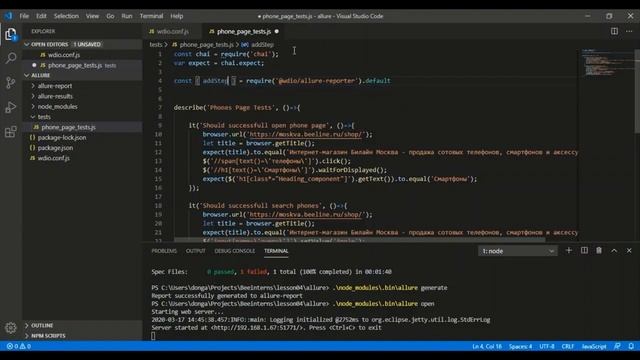Click the VS Code logo icon
The image size is (640, 360).
pos(9,16)
